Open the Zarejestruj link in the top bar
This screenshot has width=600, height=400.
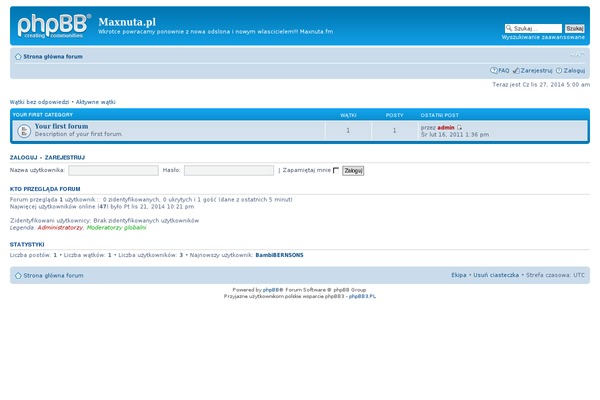(x=536, y=70)
